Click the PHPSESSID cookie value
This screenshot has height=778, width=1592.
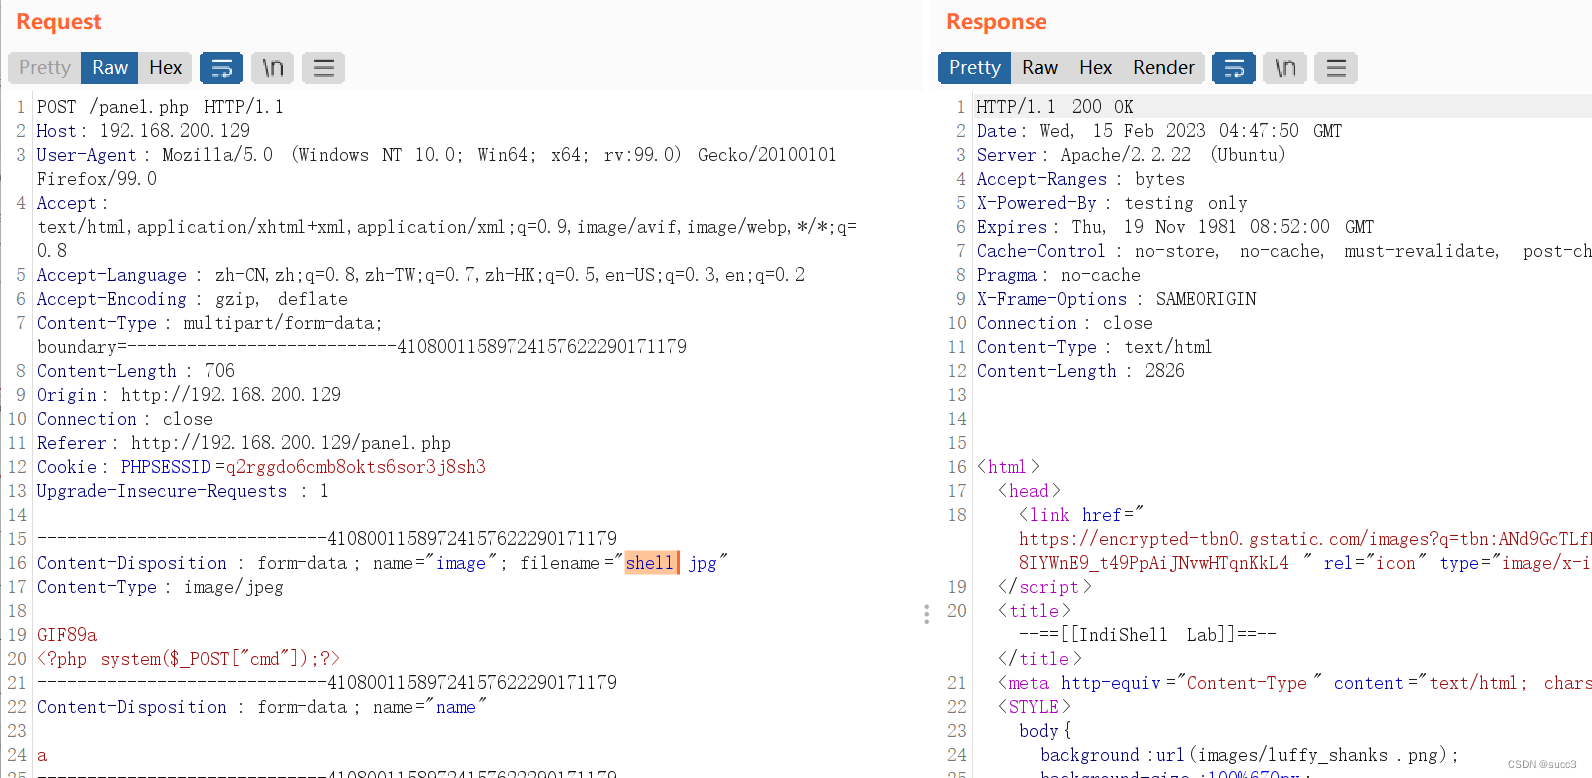click(x=355, y=467)
